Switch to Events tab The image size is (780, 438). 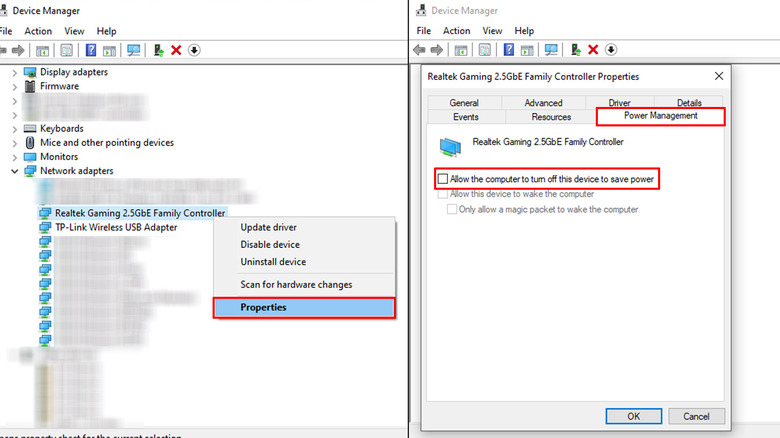click(x=466, y=117)
